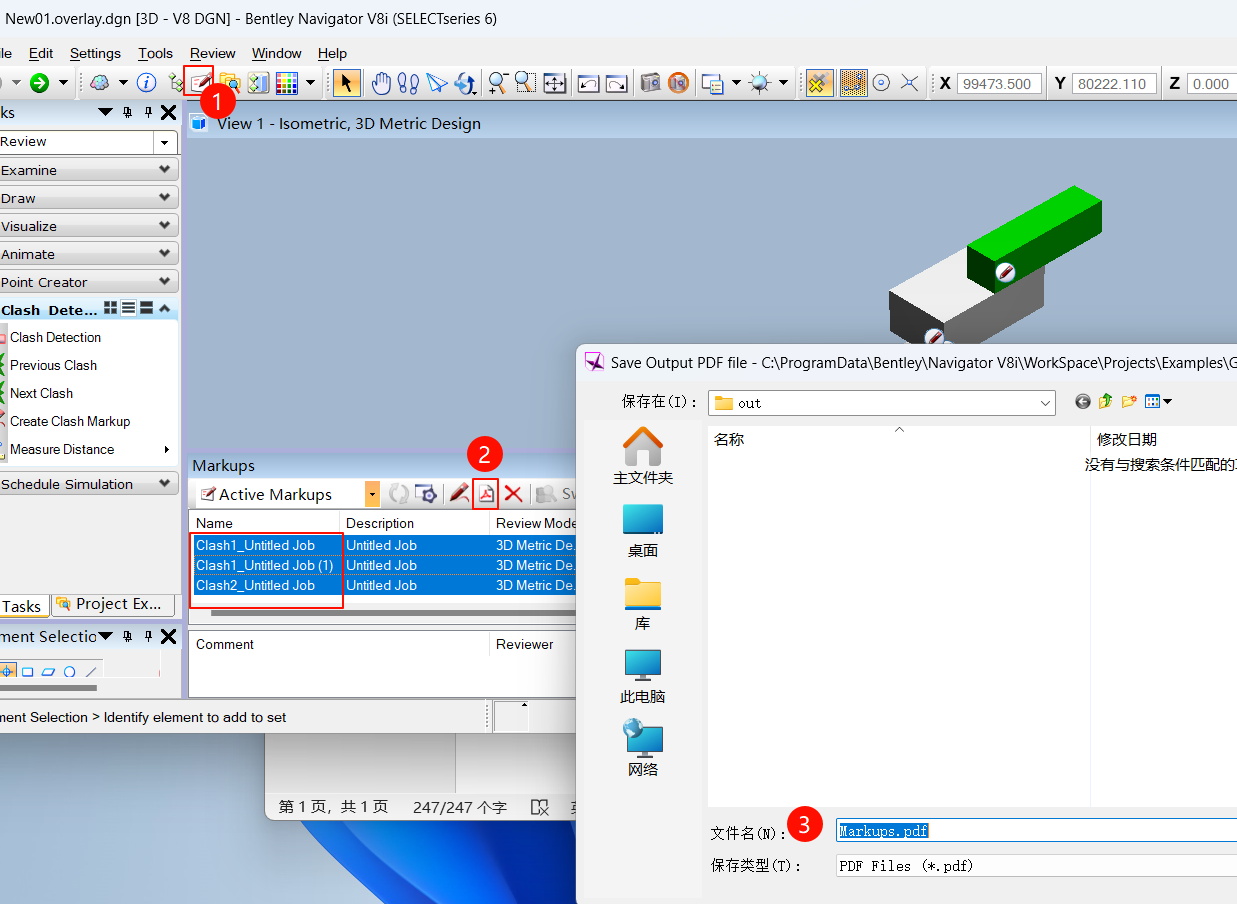Switch to the Project Explorer tab
Image resolution: width=1237 pixels, height=904 pixels.
coord(114,604)
